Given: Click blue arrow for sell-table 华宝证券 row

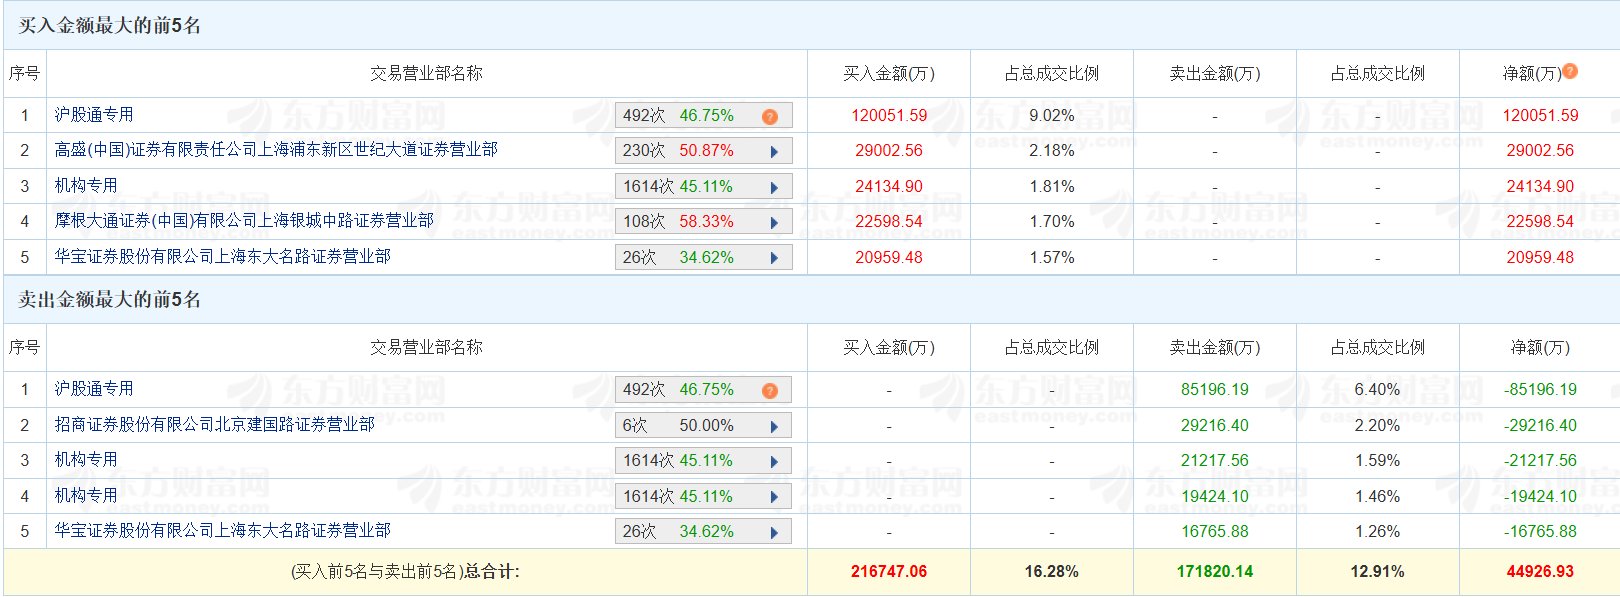Looking at the screenshot, I should point(774,532).
